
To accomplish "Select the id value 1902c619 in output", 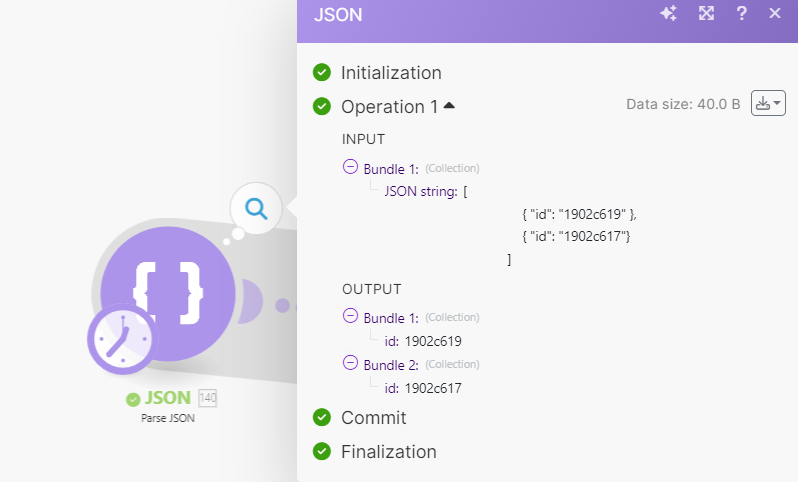I will [433, 341].
